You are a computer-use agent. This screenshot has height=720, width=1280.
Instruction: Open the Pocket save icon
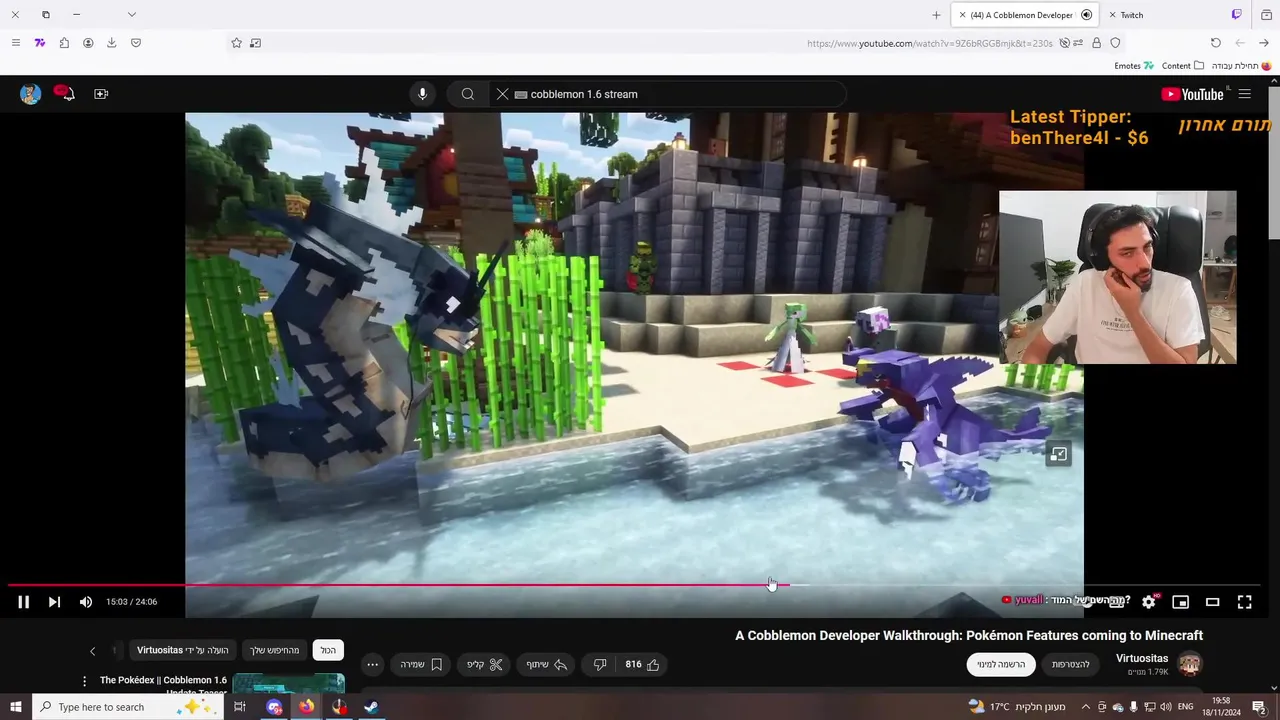(x=136, y=43)
